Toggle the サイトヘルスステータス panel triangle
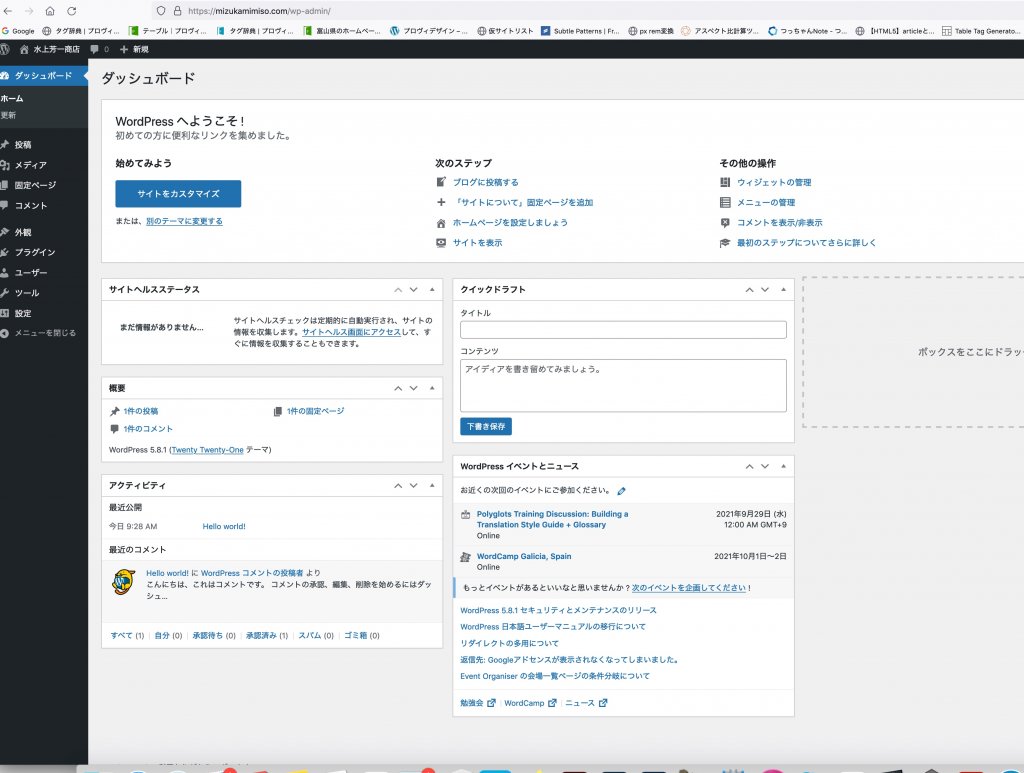The image size is (1024, 773). [432, 290]
